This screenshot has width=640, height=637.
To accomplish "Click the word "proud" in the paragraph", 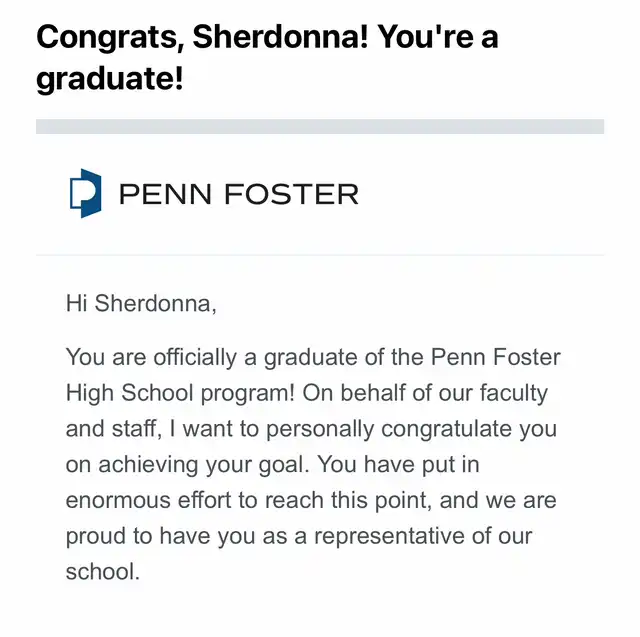I will pyautogui.click(x=94, y=536).
